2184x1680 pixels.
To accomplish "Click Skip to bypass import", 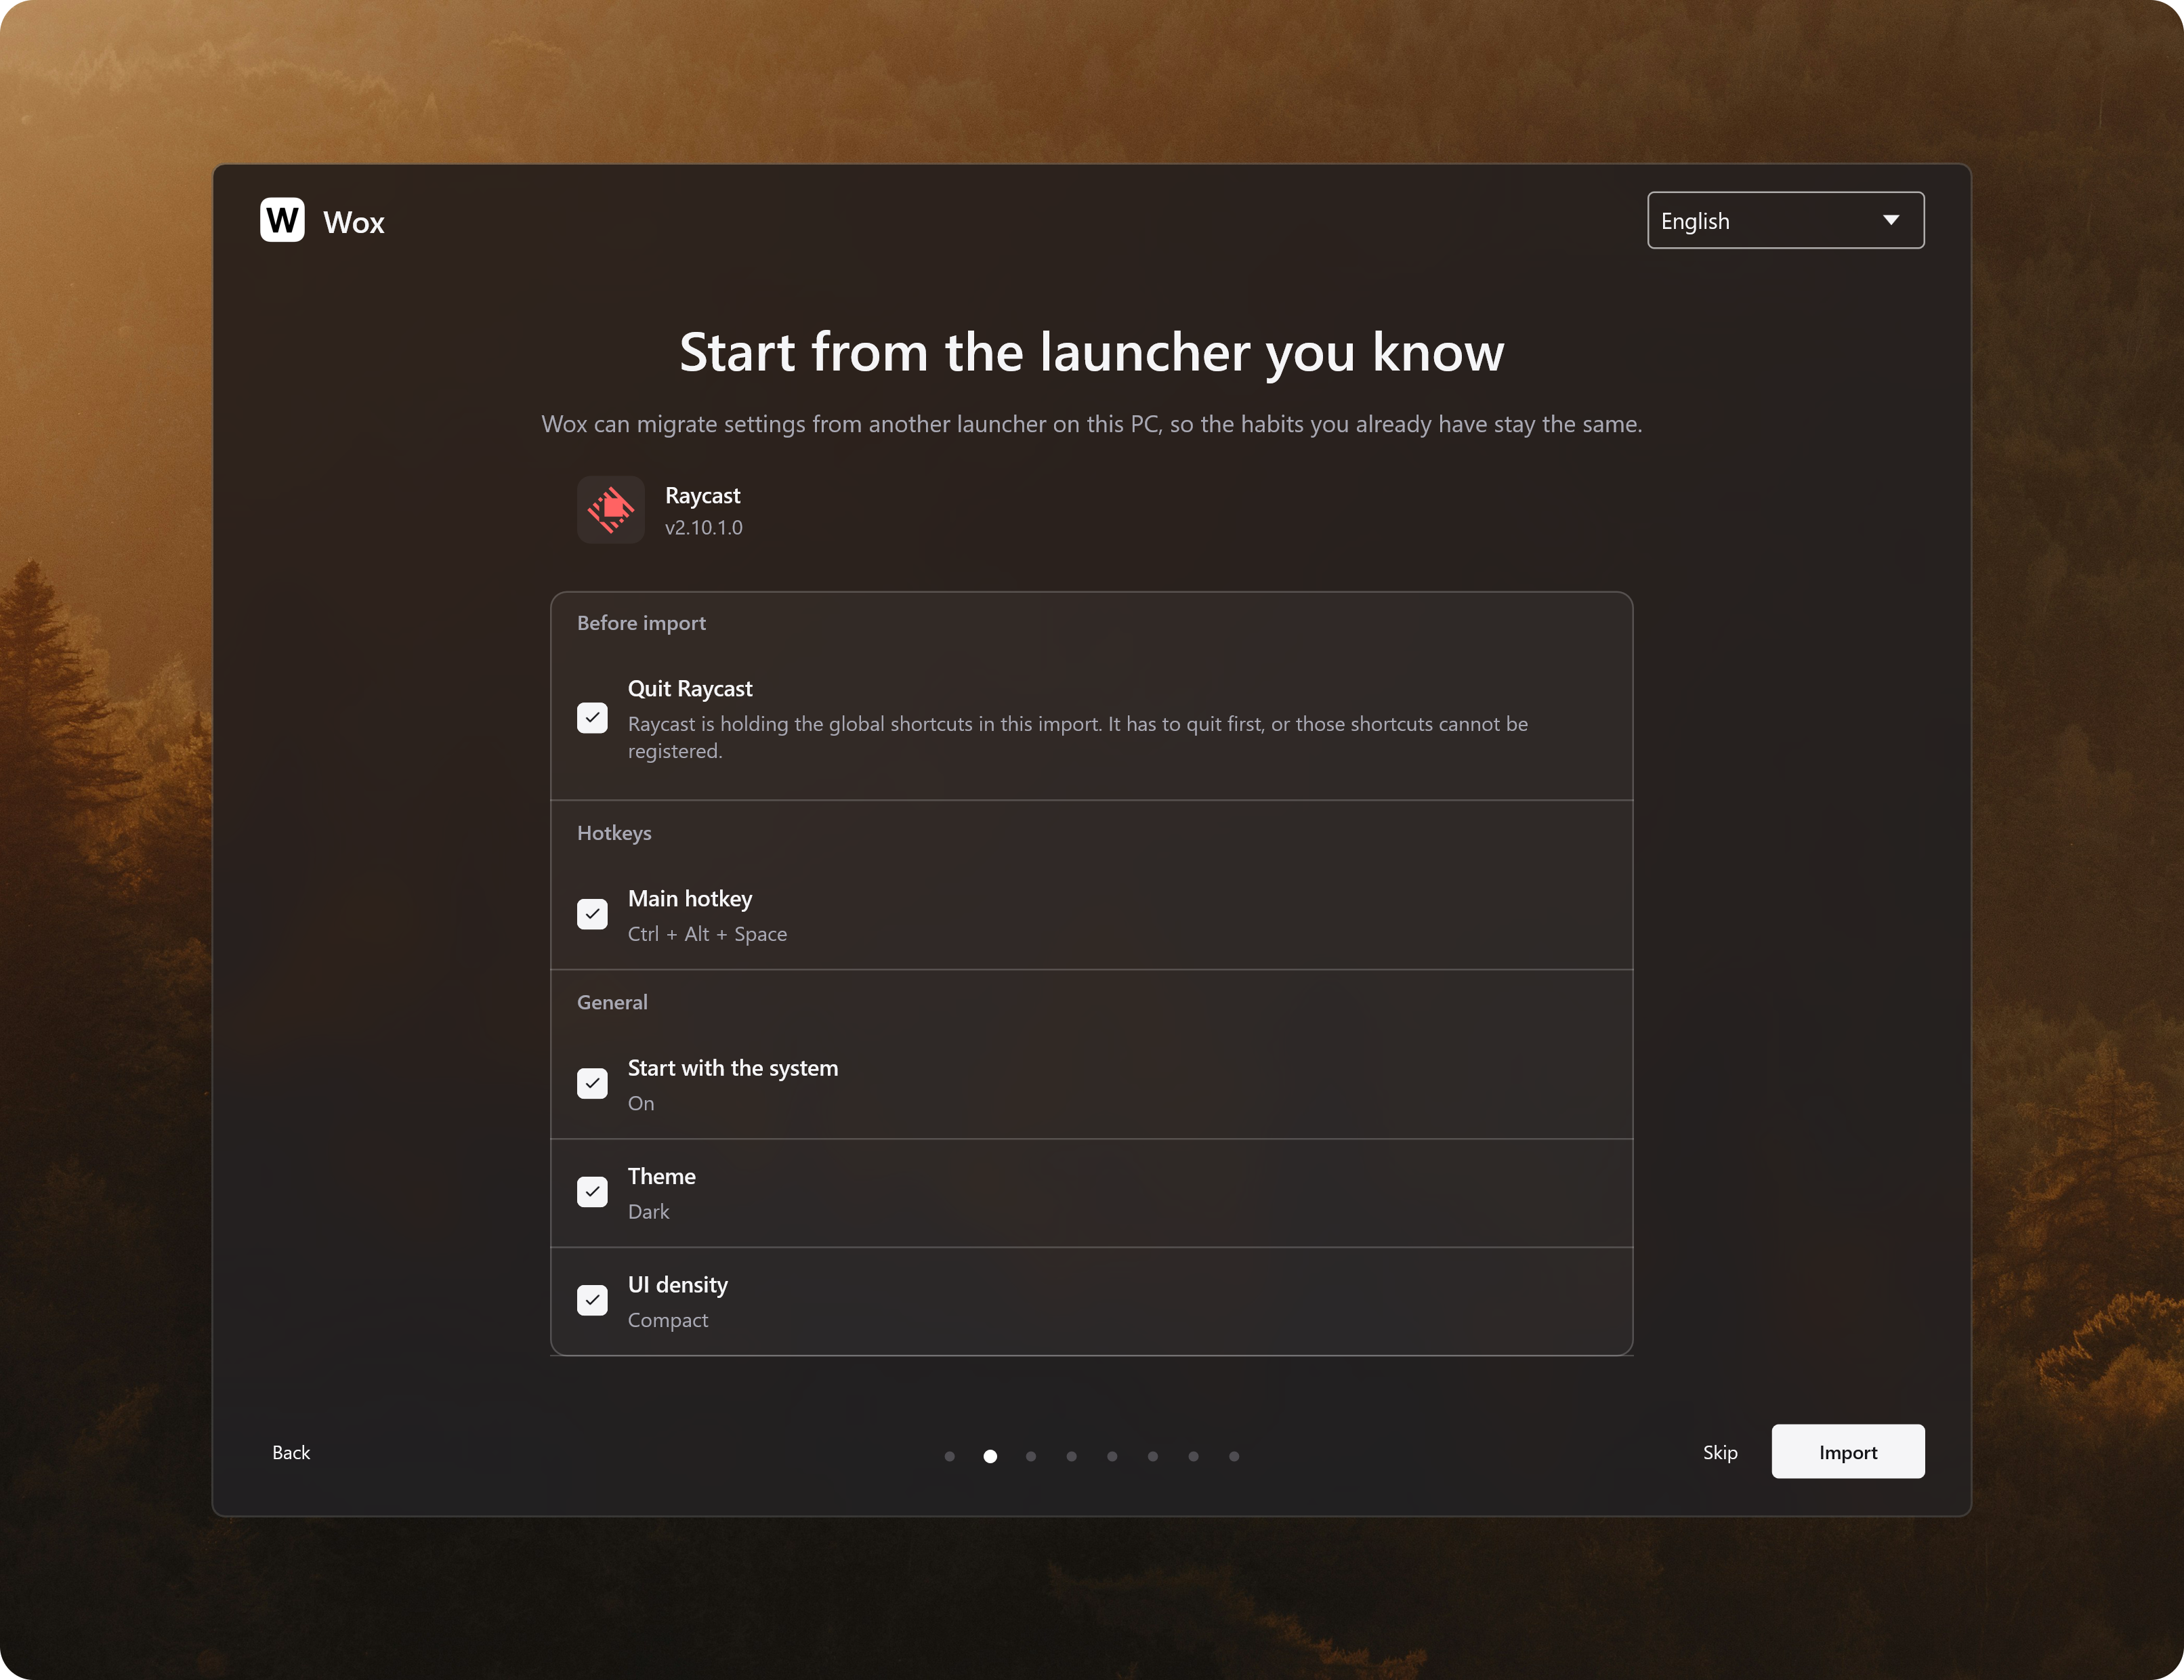I will [x=1720, y=1452].
